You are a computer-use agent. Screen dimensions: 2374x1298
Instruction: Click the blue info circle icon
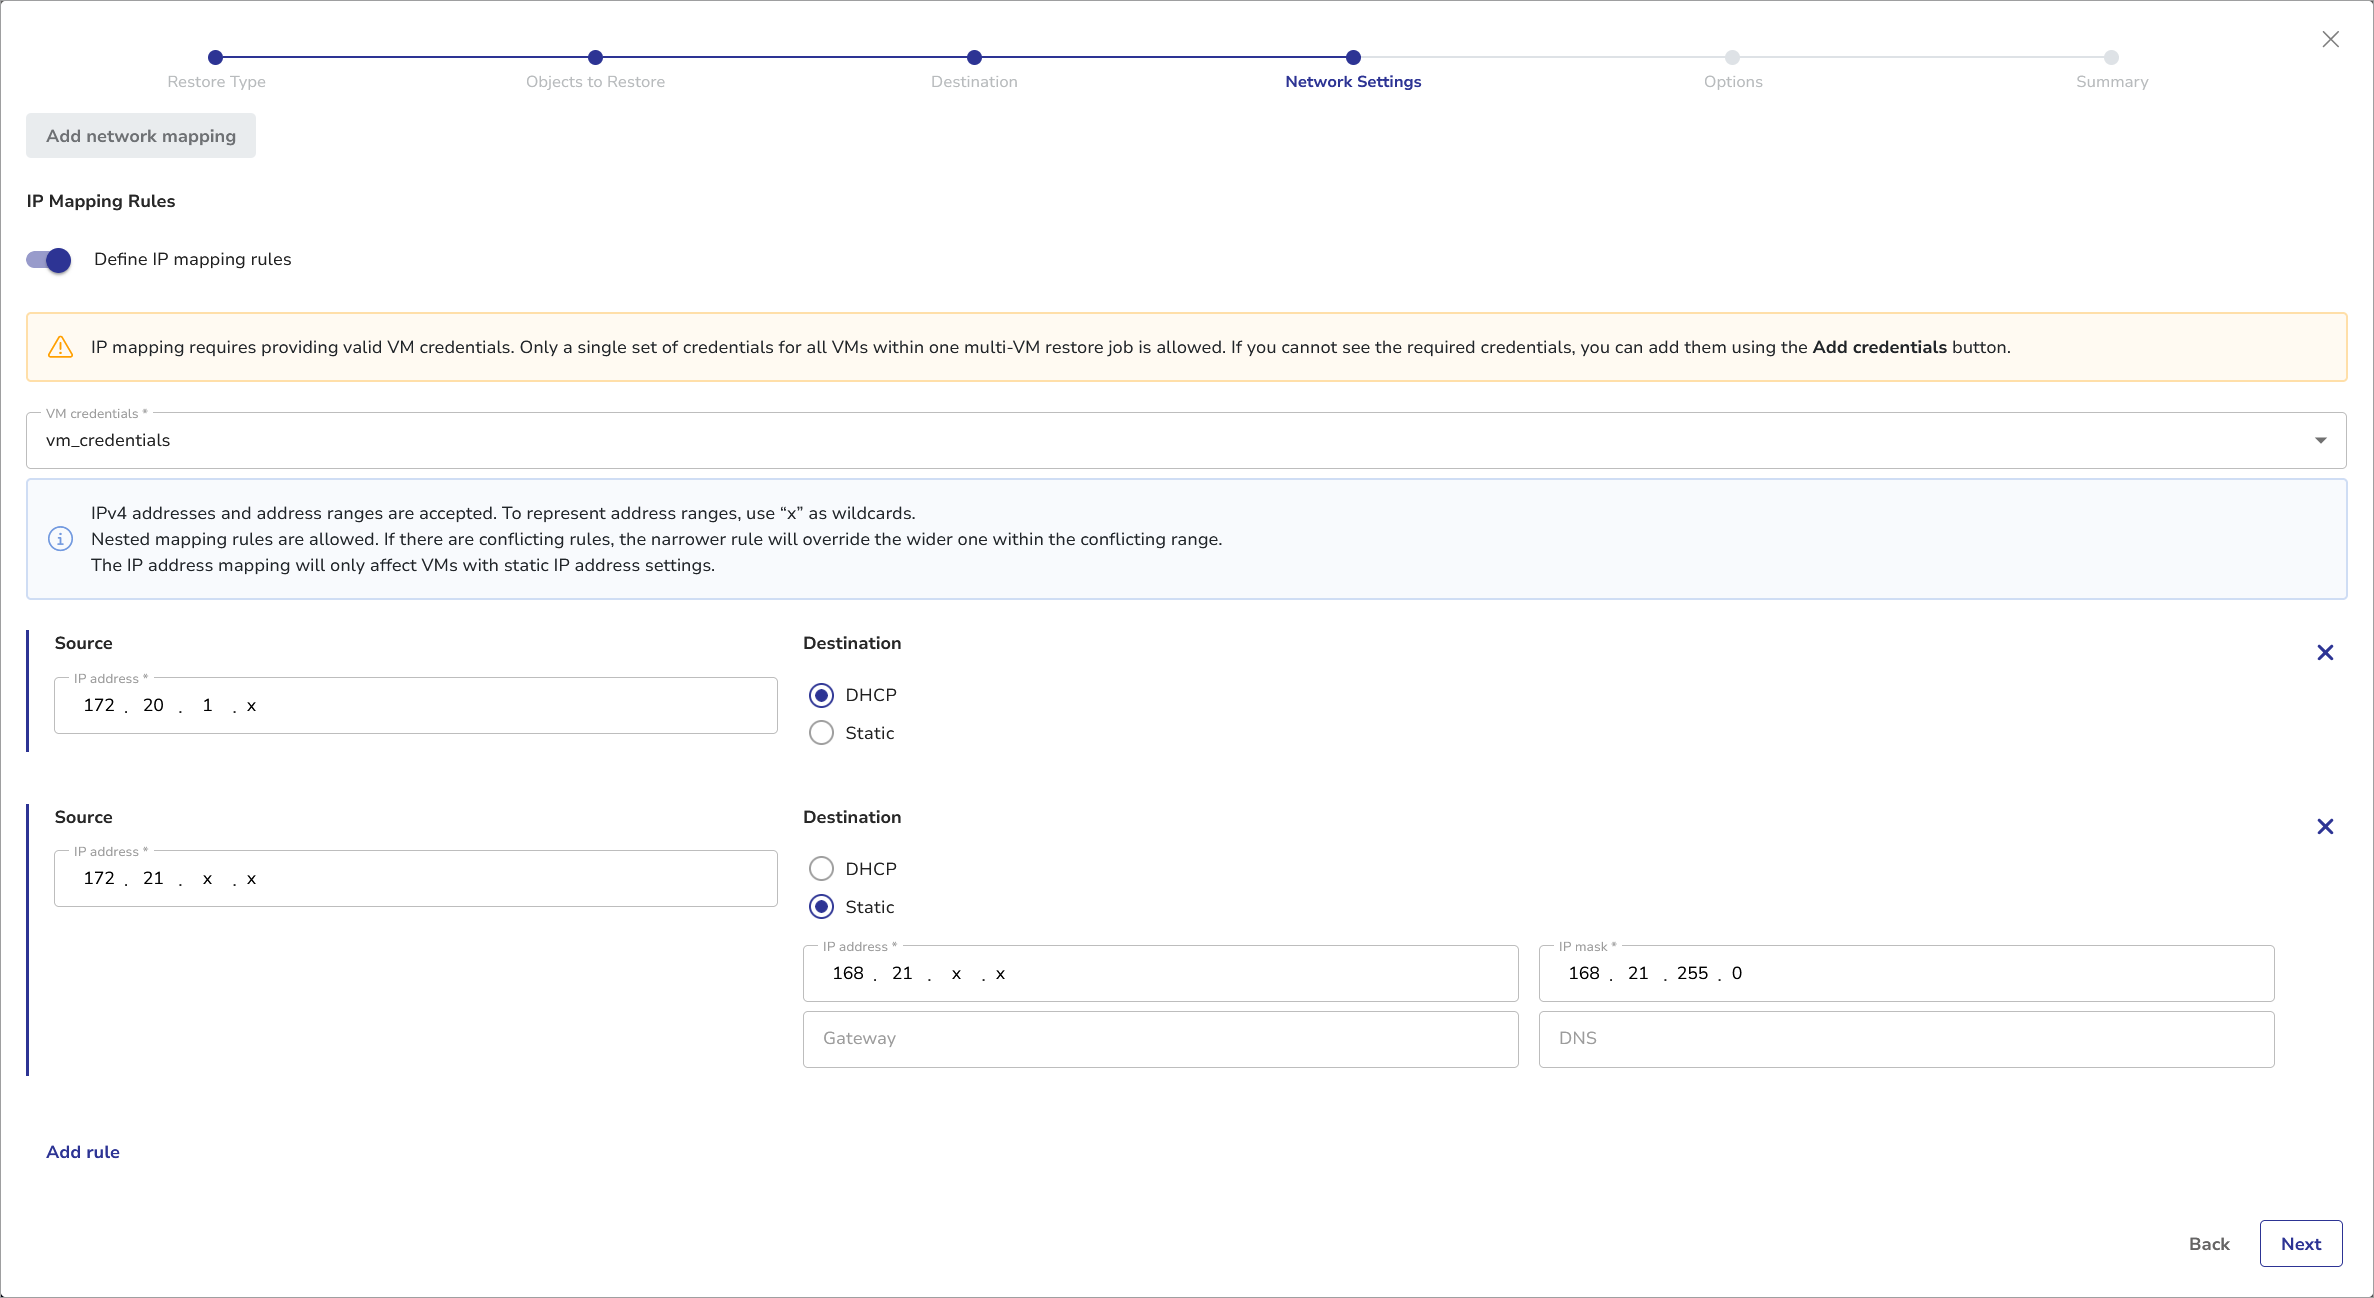(60, 539)
